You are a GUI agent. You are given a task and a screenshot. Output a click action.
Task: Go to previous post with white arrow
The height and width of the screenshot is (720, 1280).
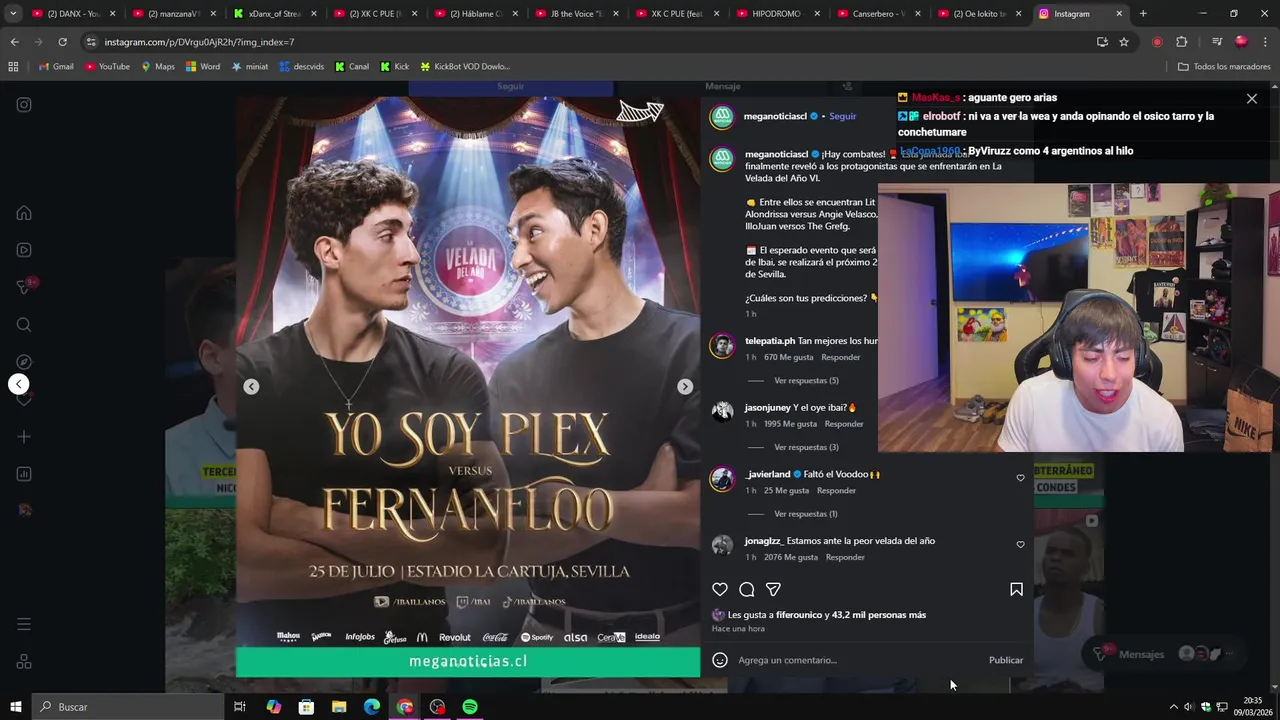click(18, 384)
